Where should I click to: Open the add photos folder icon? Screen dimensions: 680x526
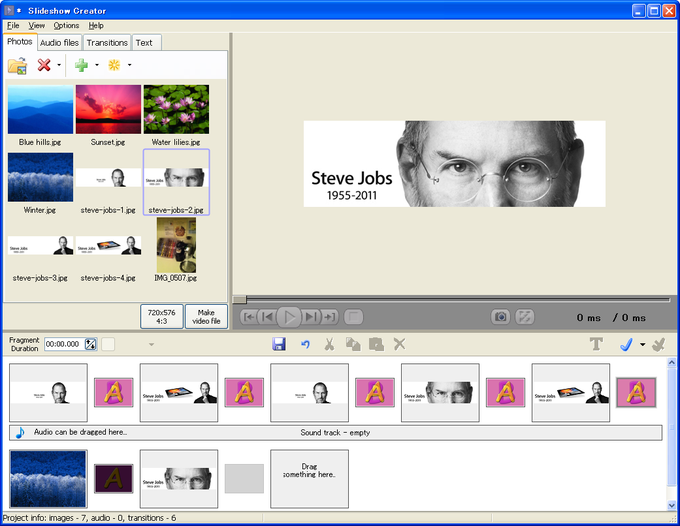coord(17,65)
